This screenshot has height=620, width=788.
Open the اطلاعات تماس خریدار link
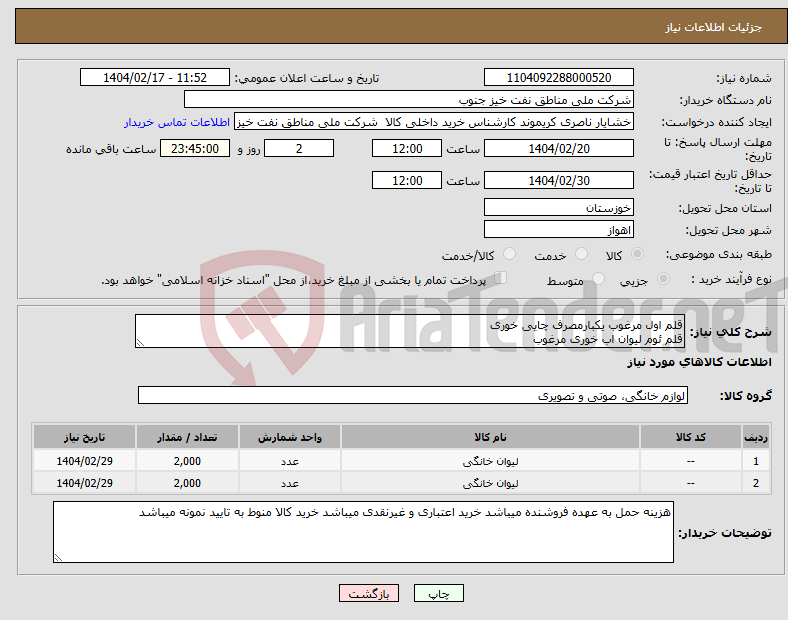(x=177, y=122)
